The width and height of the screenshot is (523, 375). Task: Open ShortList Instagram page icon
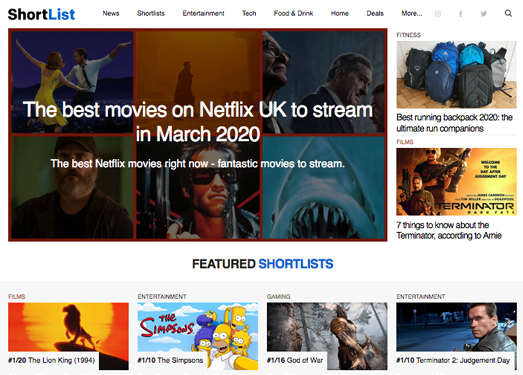click(x=438, y=14)
